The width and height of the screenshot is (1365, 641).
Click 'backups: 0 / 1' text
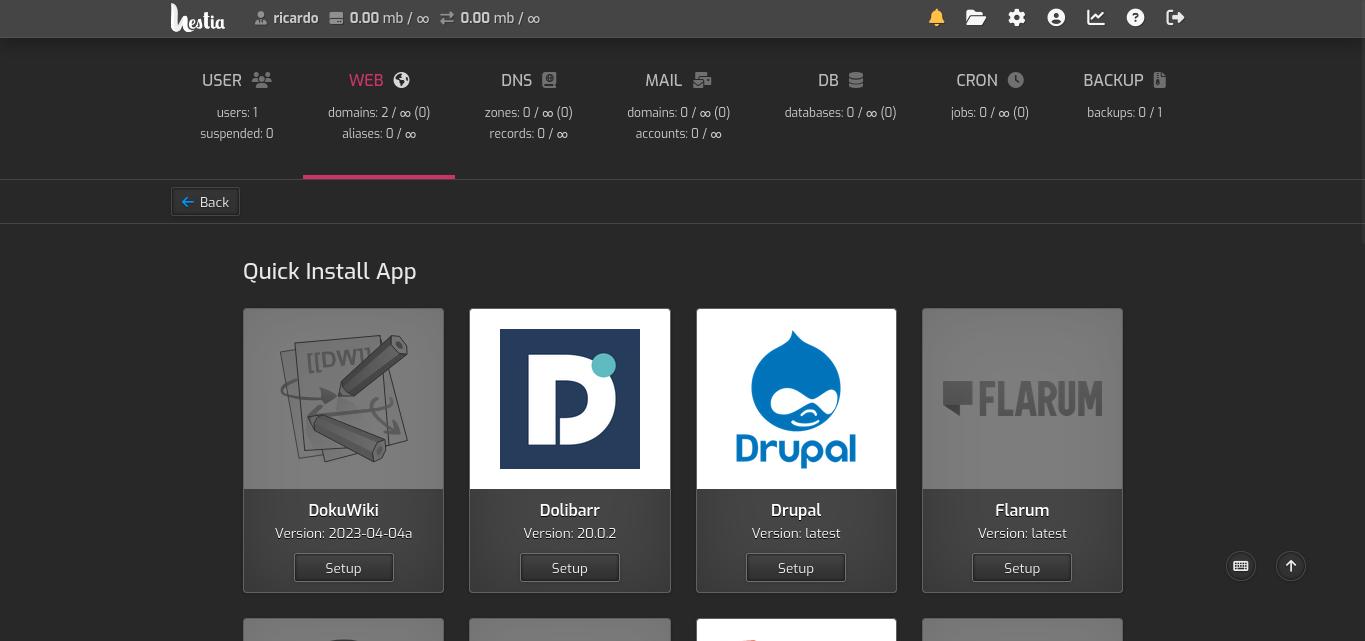(1125, 113)
